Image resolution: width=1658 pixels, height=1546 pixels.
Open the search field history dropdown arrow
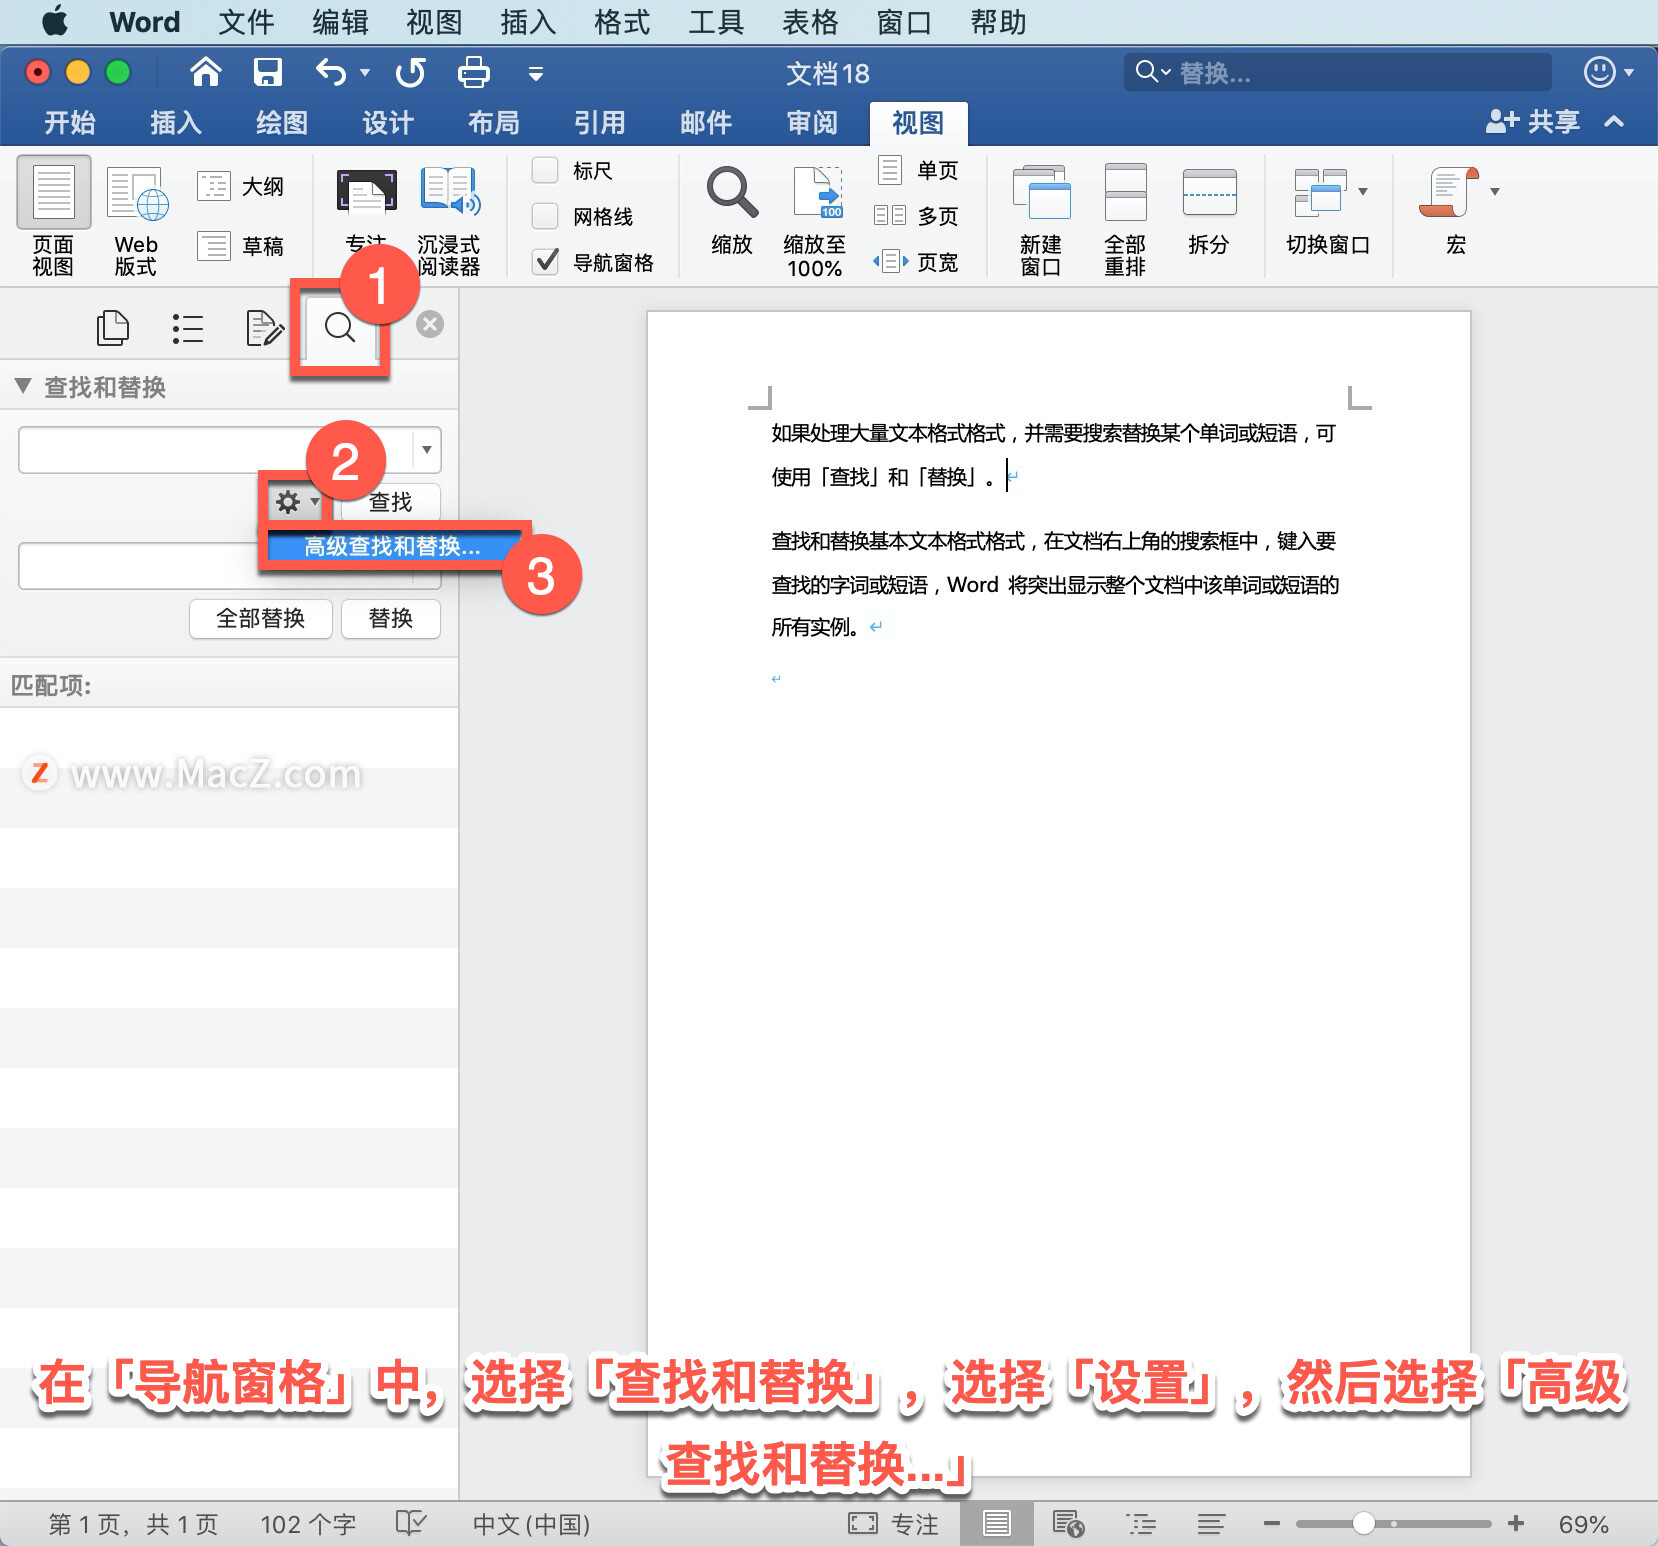point(427,450)
